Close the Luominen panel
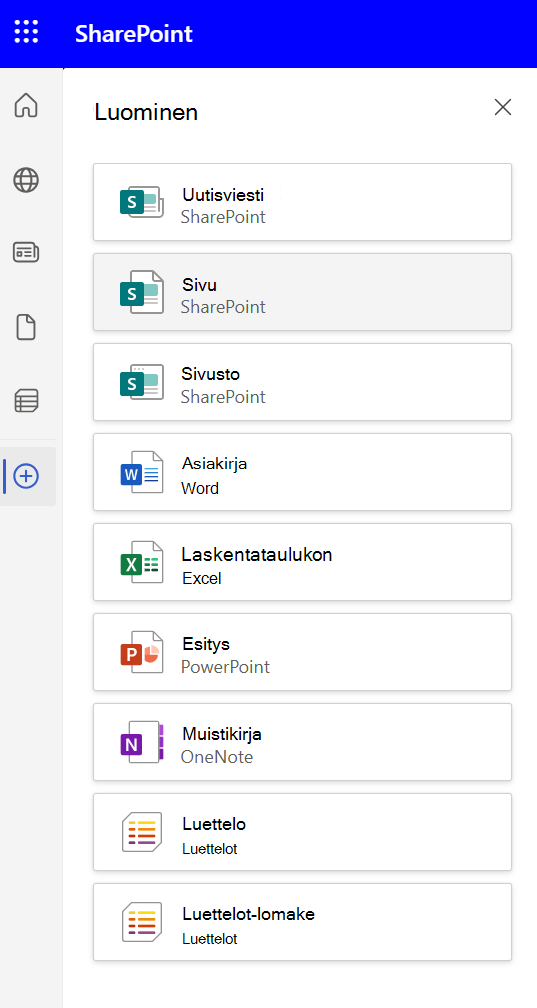 click(x=503, y=107)
